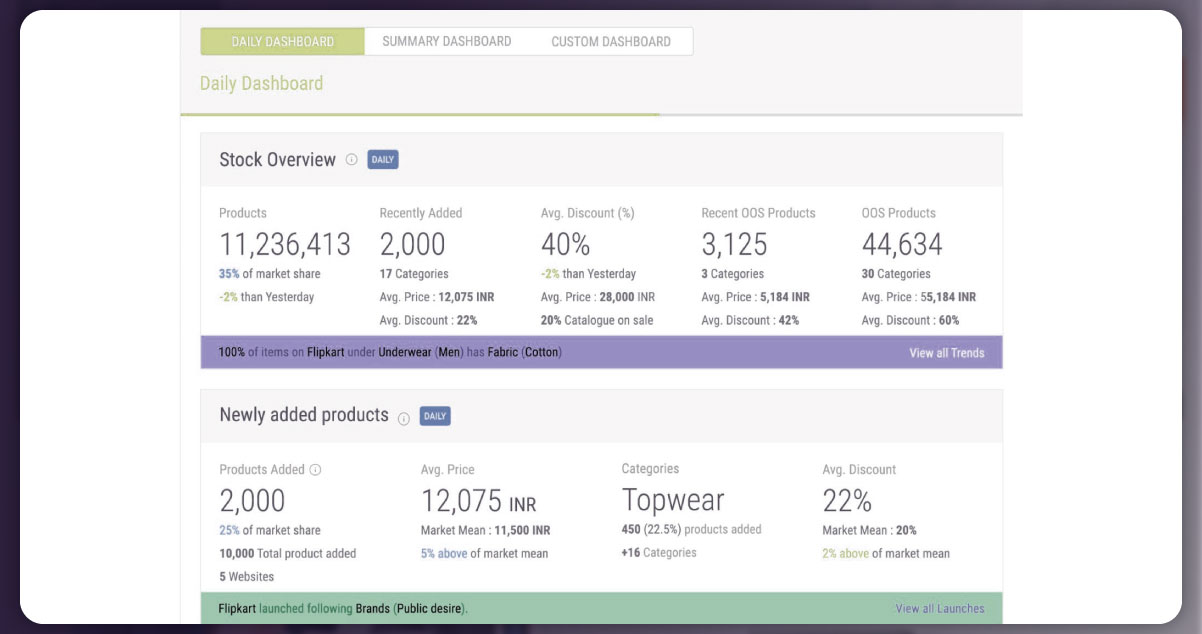Click the large 22% value in Newly added products
Screen dimensions: 1202x634
[847, 500]
